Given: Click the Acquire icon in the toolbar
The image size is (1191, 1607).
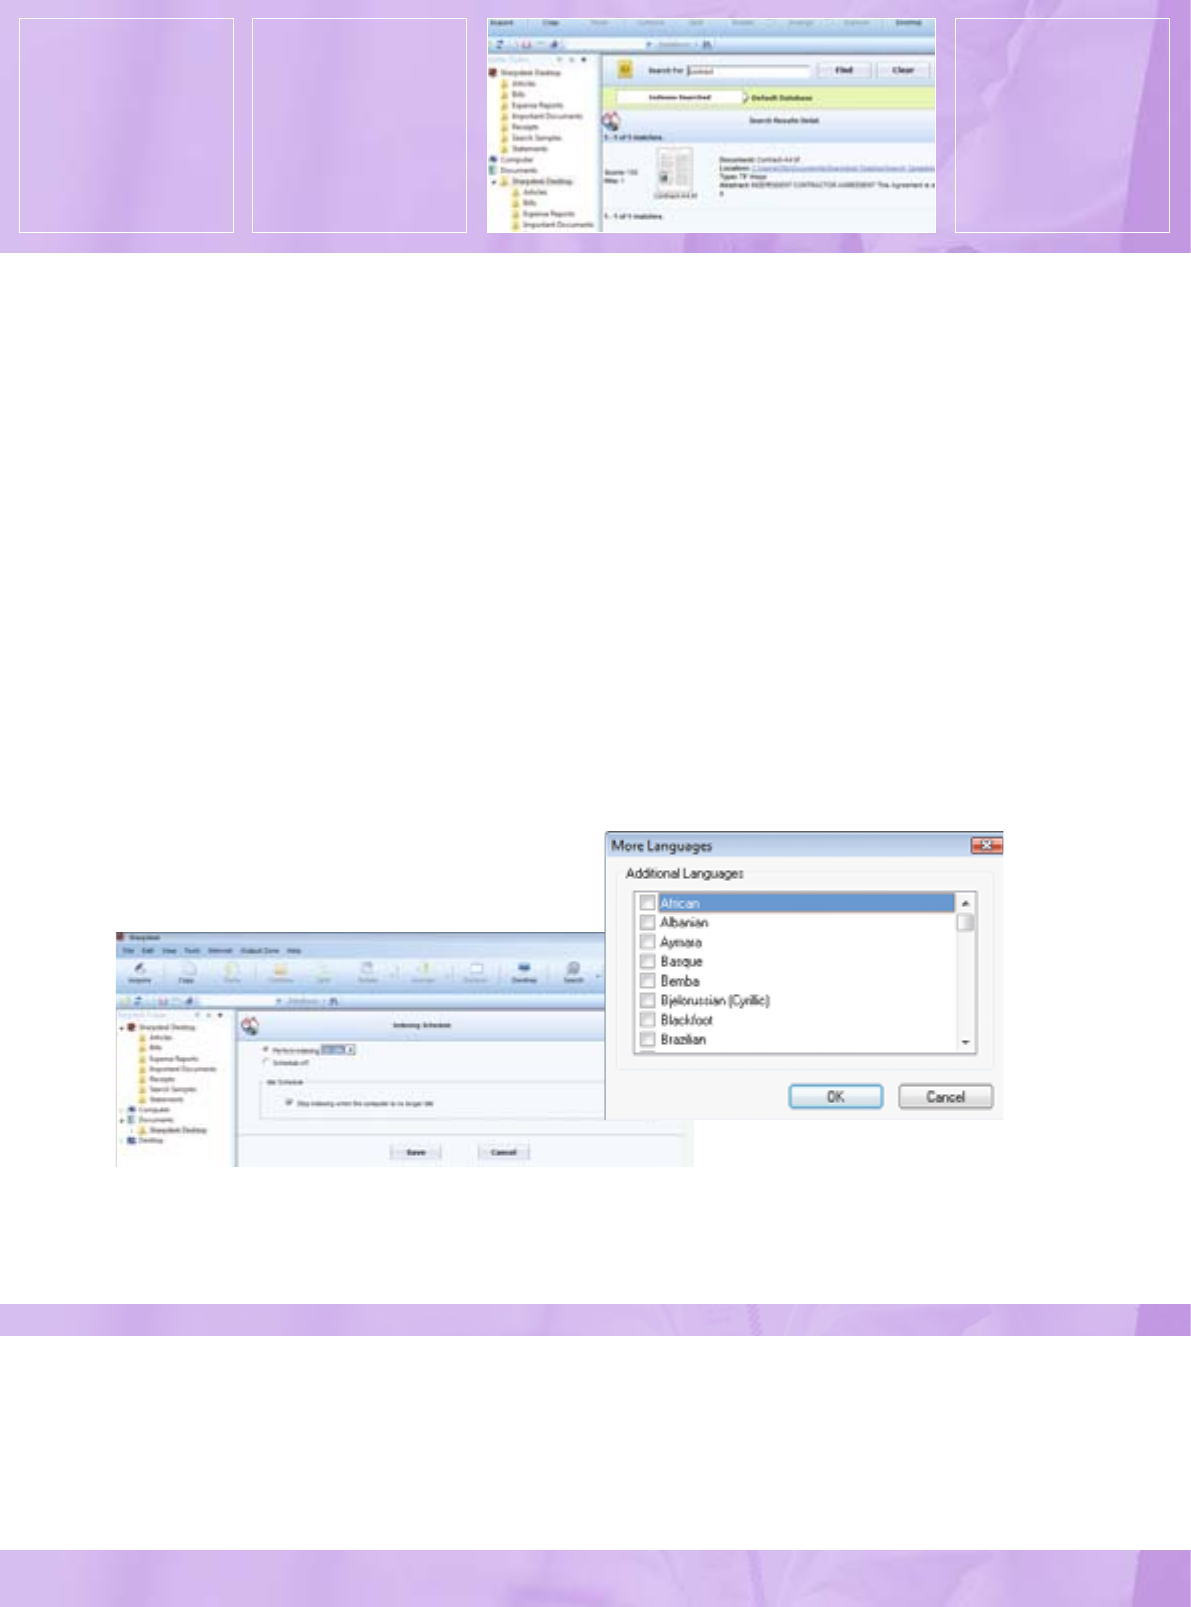Looking at the screenshot, I should 140,971.
